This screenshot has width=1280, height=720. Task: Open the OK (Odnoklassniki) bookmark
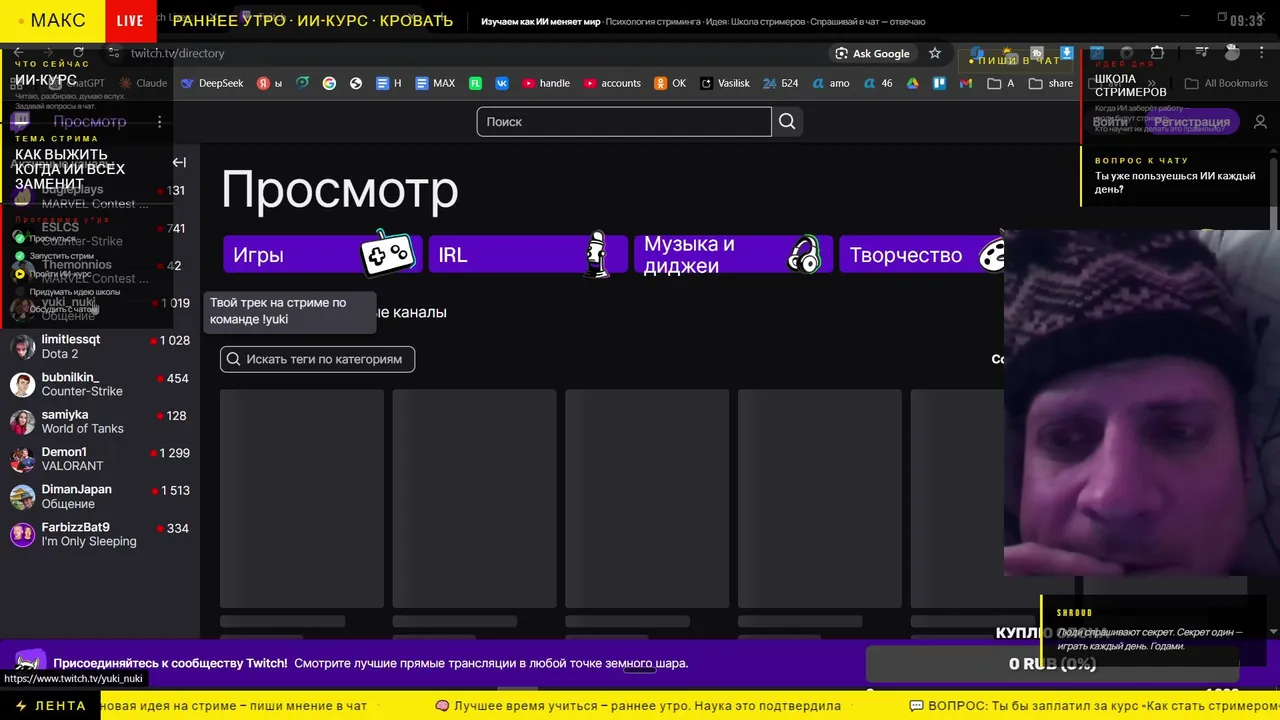tap(670, 83)
